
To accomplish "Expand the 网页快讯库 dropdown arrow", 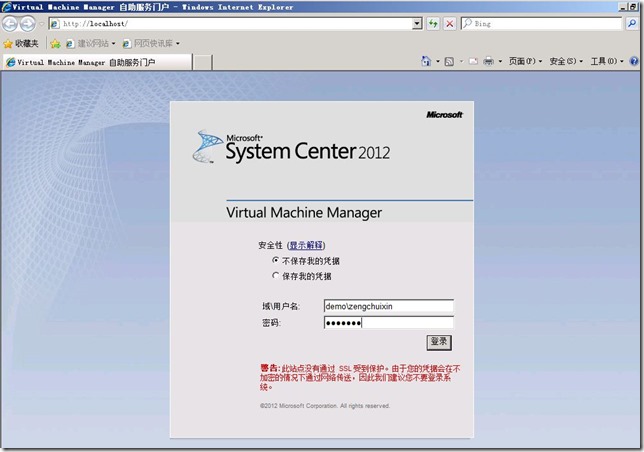I will (178, 43).
